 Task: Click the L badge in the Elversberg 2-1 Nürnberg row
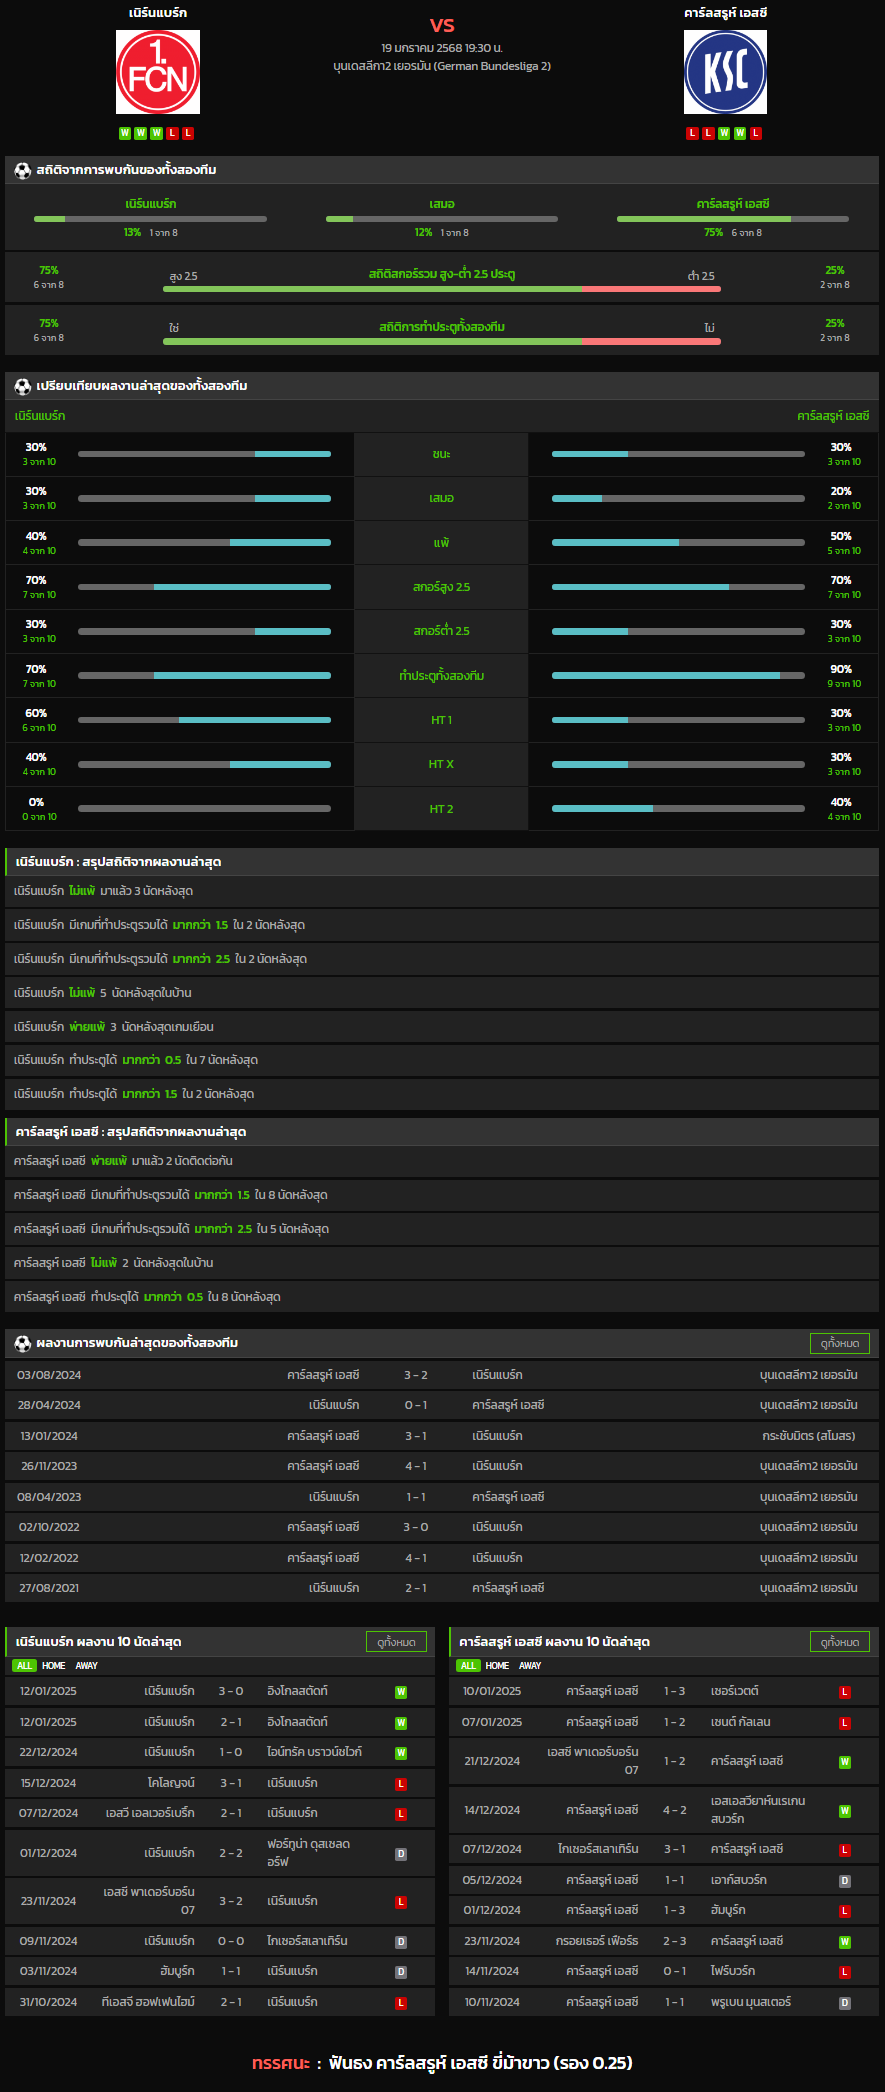pyautogui.click(x=401, y=1814)
